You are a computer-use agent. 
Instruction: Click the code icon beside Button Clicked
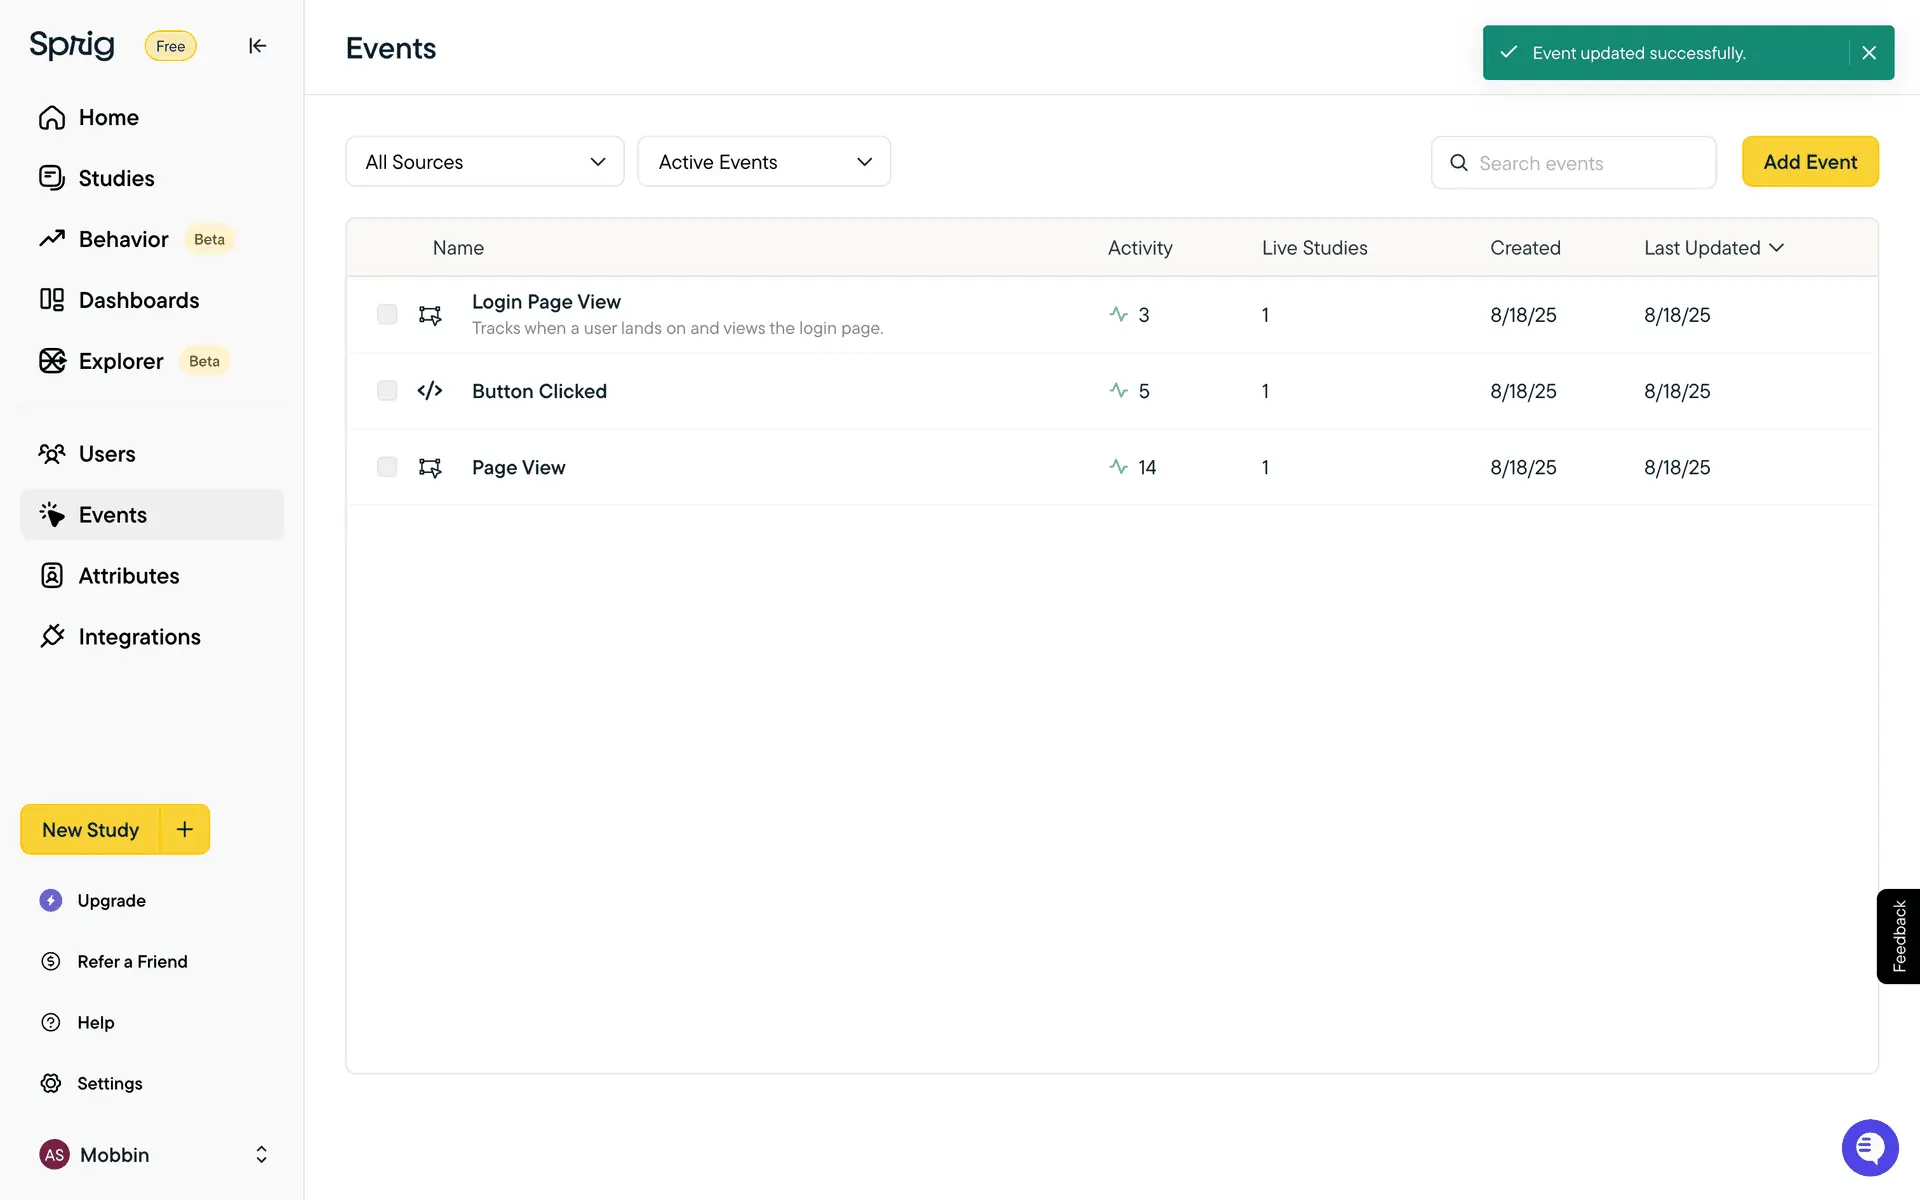[x=430, y=391]
